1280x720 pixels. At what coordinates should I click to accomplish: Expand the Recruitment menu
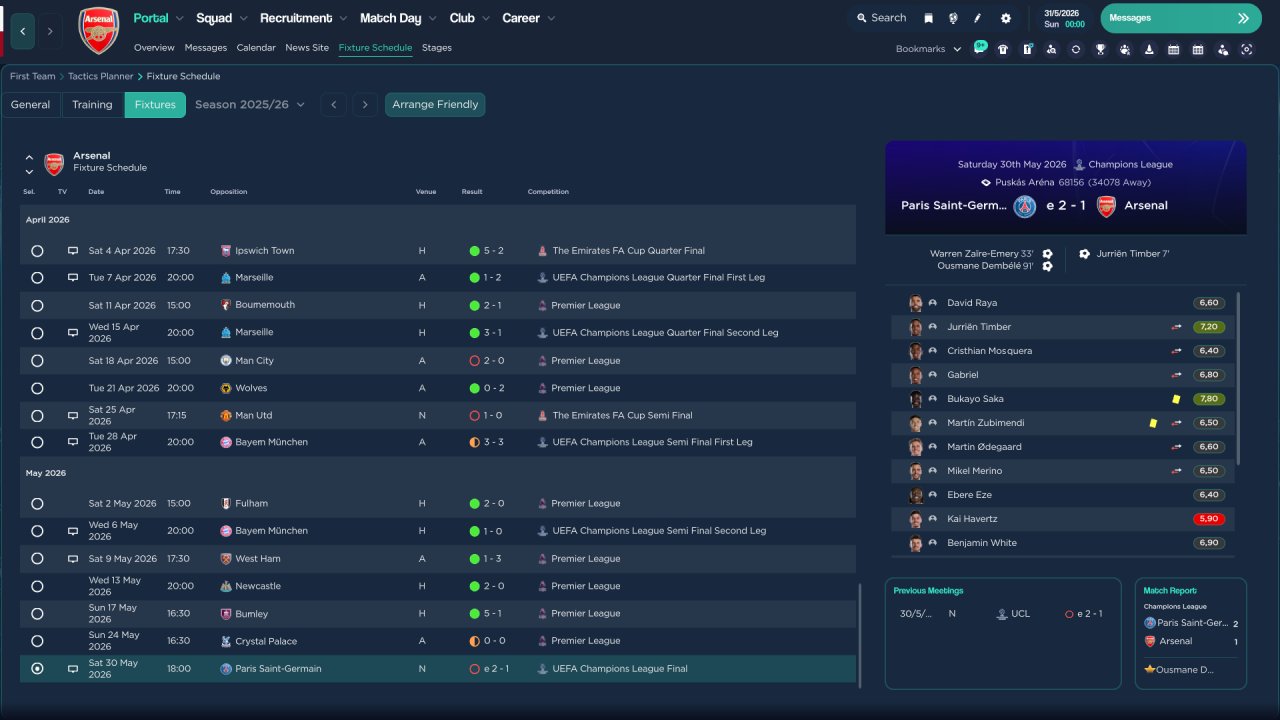click(303, 18)
